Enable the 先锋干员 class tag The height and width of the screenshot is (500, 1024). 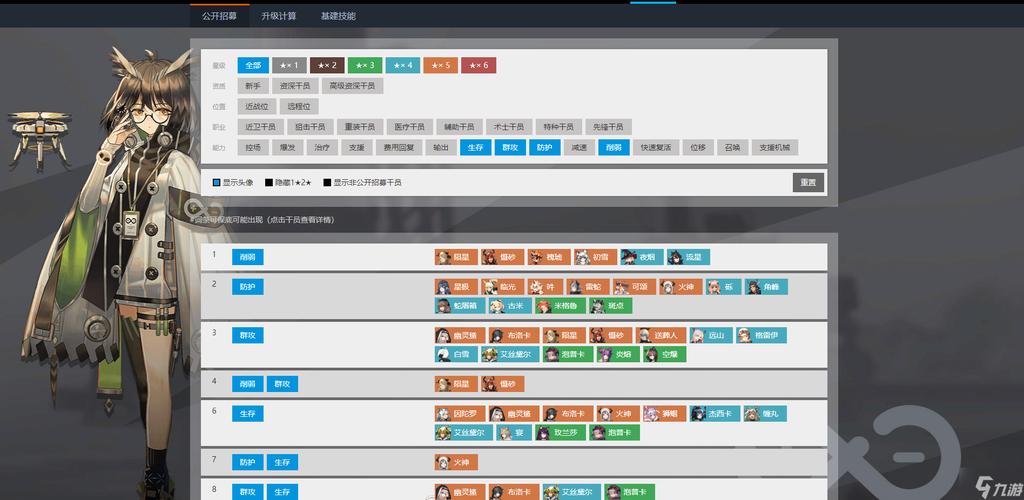pyautogui.click(x=608, y=127)
